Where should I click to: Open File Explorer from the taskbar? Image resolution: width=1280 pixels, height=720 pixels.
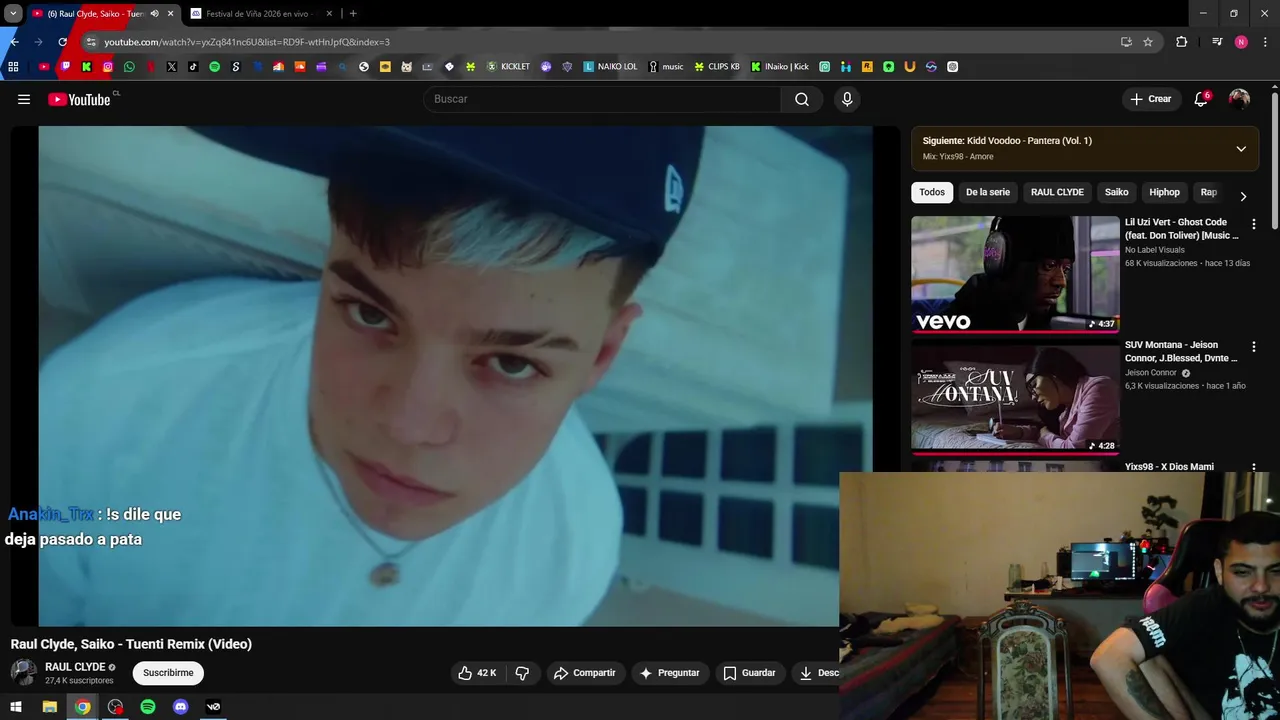coord(49,707)
